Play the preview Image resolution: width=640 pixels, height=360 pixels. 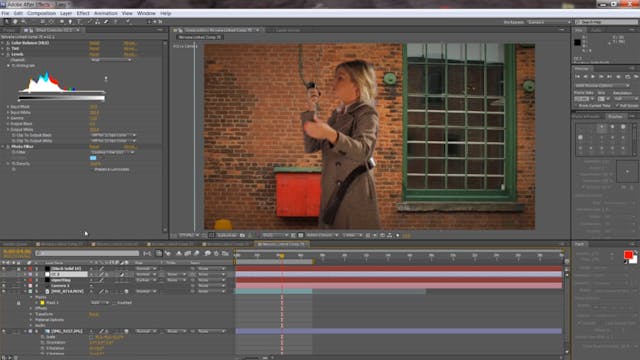(593, 76)
